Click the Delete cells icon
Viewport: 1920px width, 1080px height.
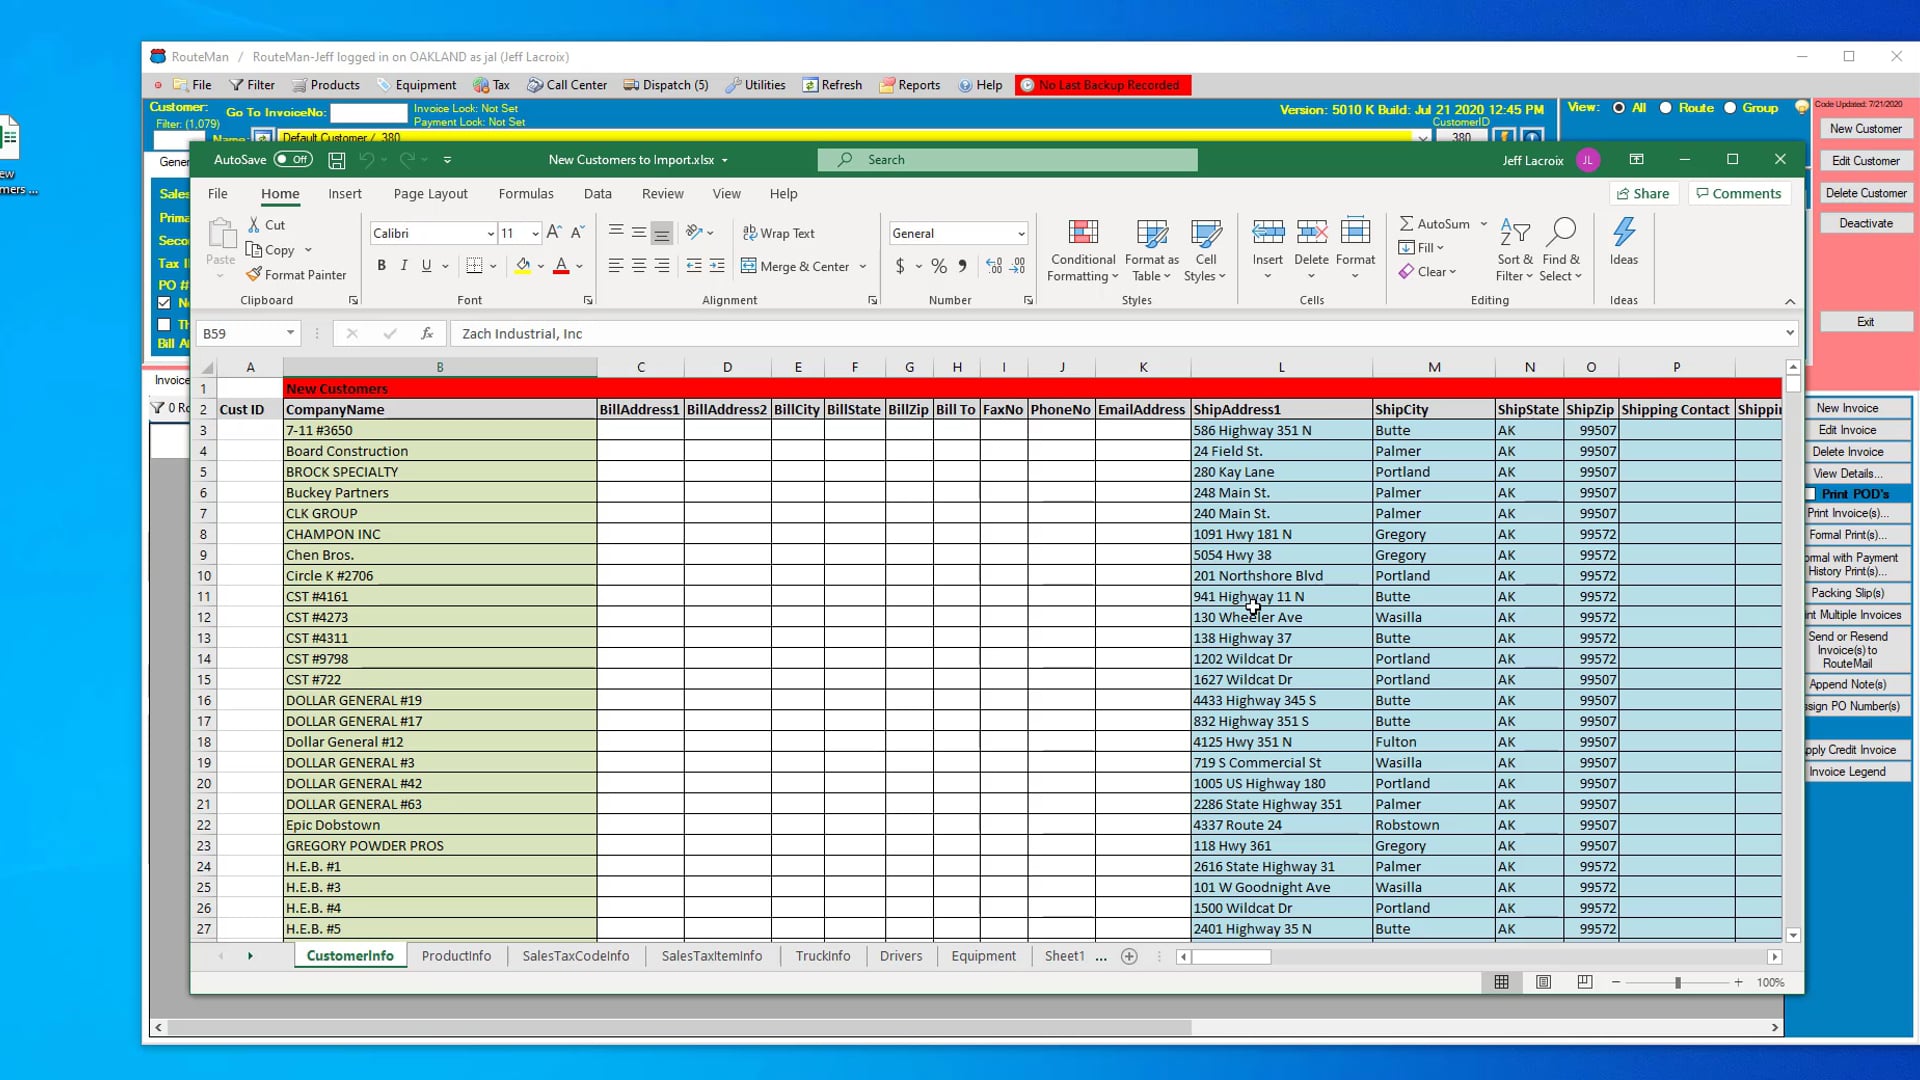point(1311,233)
